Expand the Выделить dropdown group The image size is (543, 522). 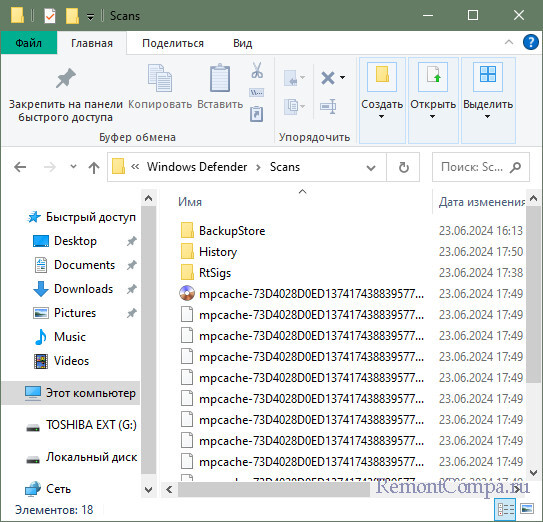click(488, 100)
